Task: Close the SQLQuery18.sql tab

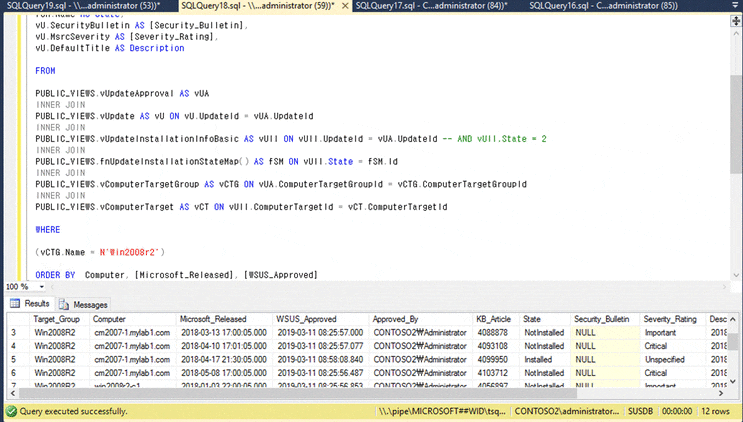Action: coord(345,6)
